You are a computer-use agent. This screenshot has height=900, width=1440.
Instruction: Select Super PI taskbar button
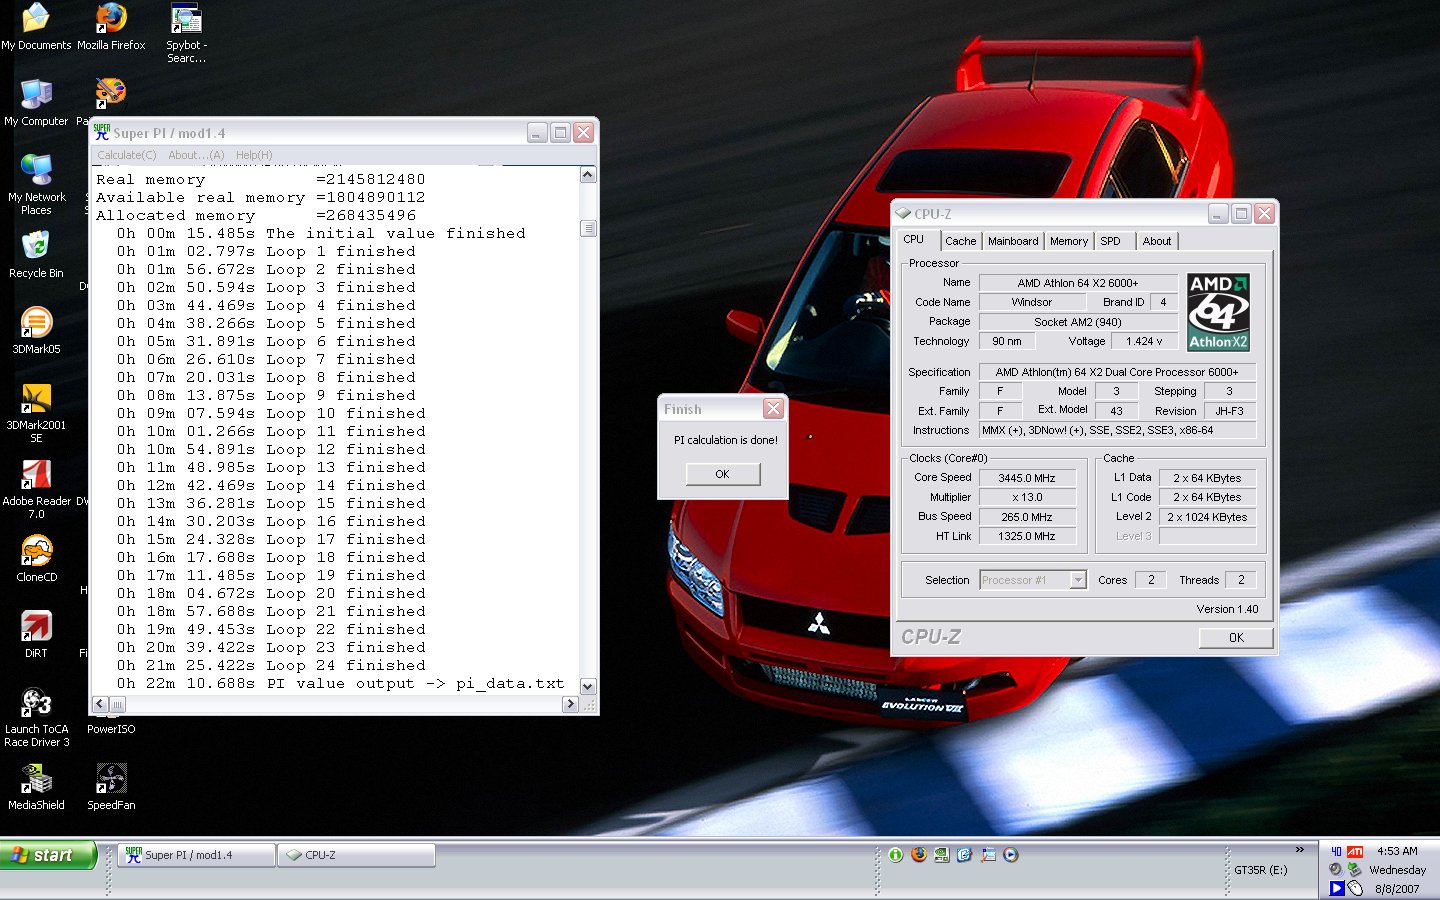tap(197, 855)
